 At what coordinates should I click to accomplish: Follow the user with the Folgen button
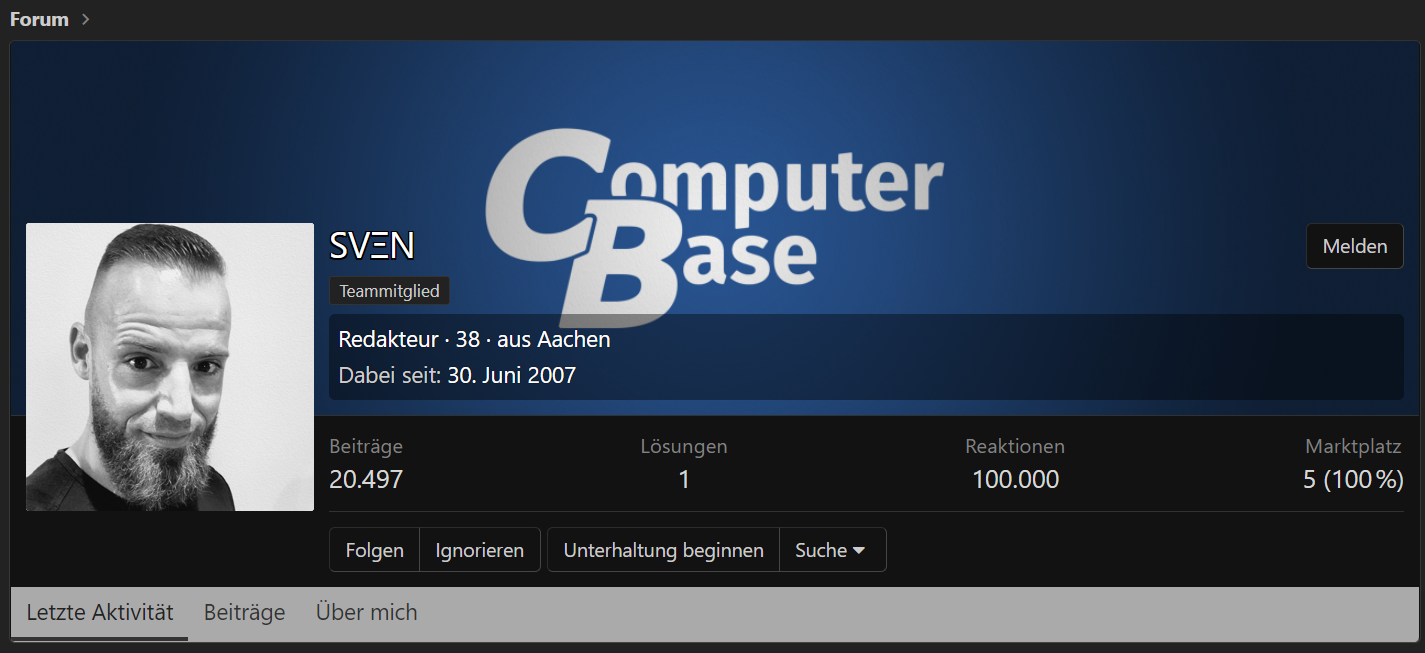374,550
